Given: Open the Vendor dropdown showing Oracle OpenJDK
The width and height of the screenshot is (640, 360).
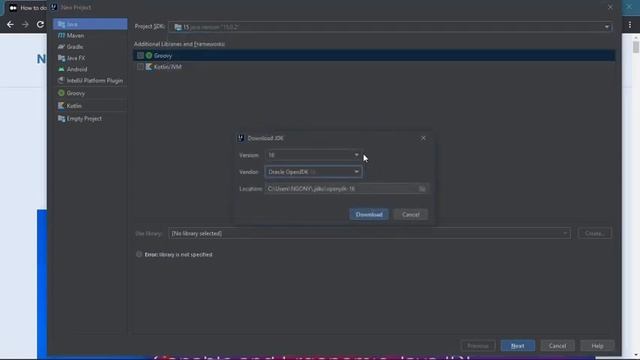Looking at the screenshot, I should point(313,172).
